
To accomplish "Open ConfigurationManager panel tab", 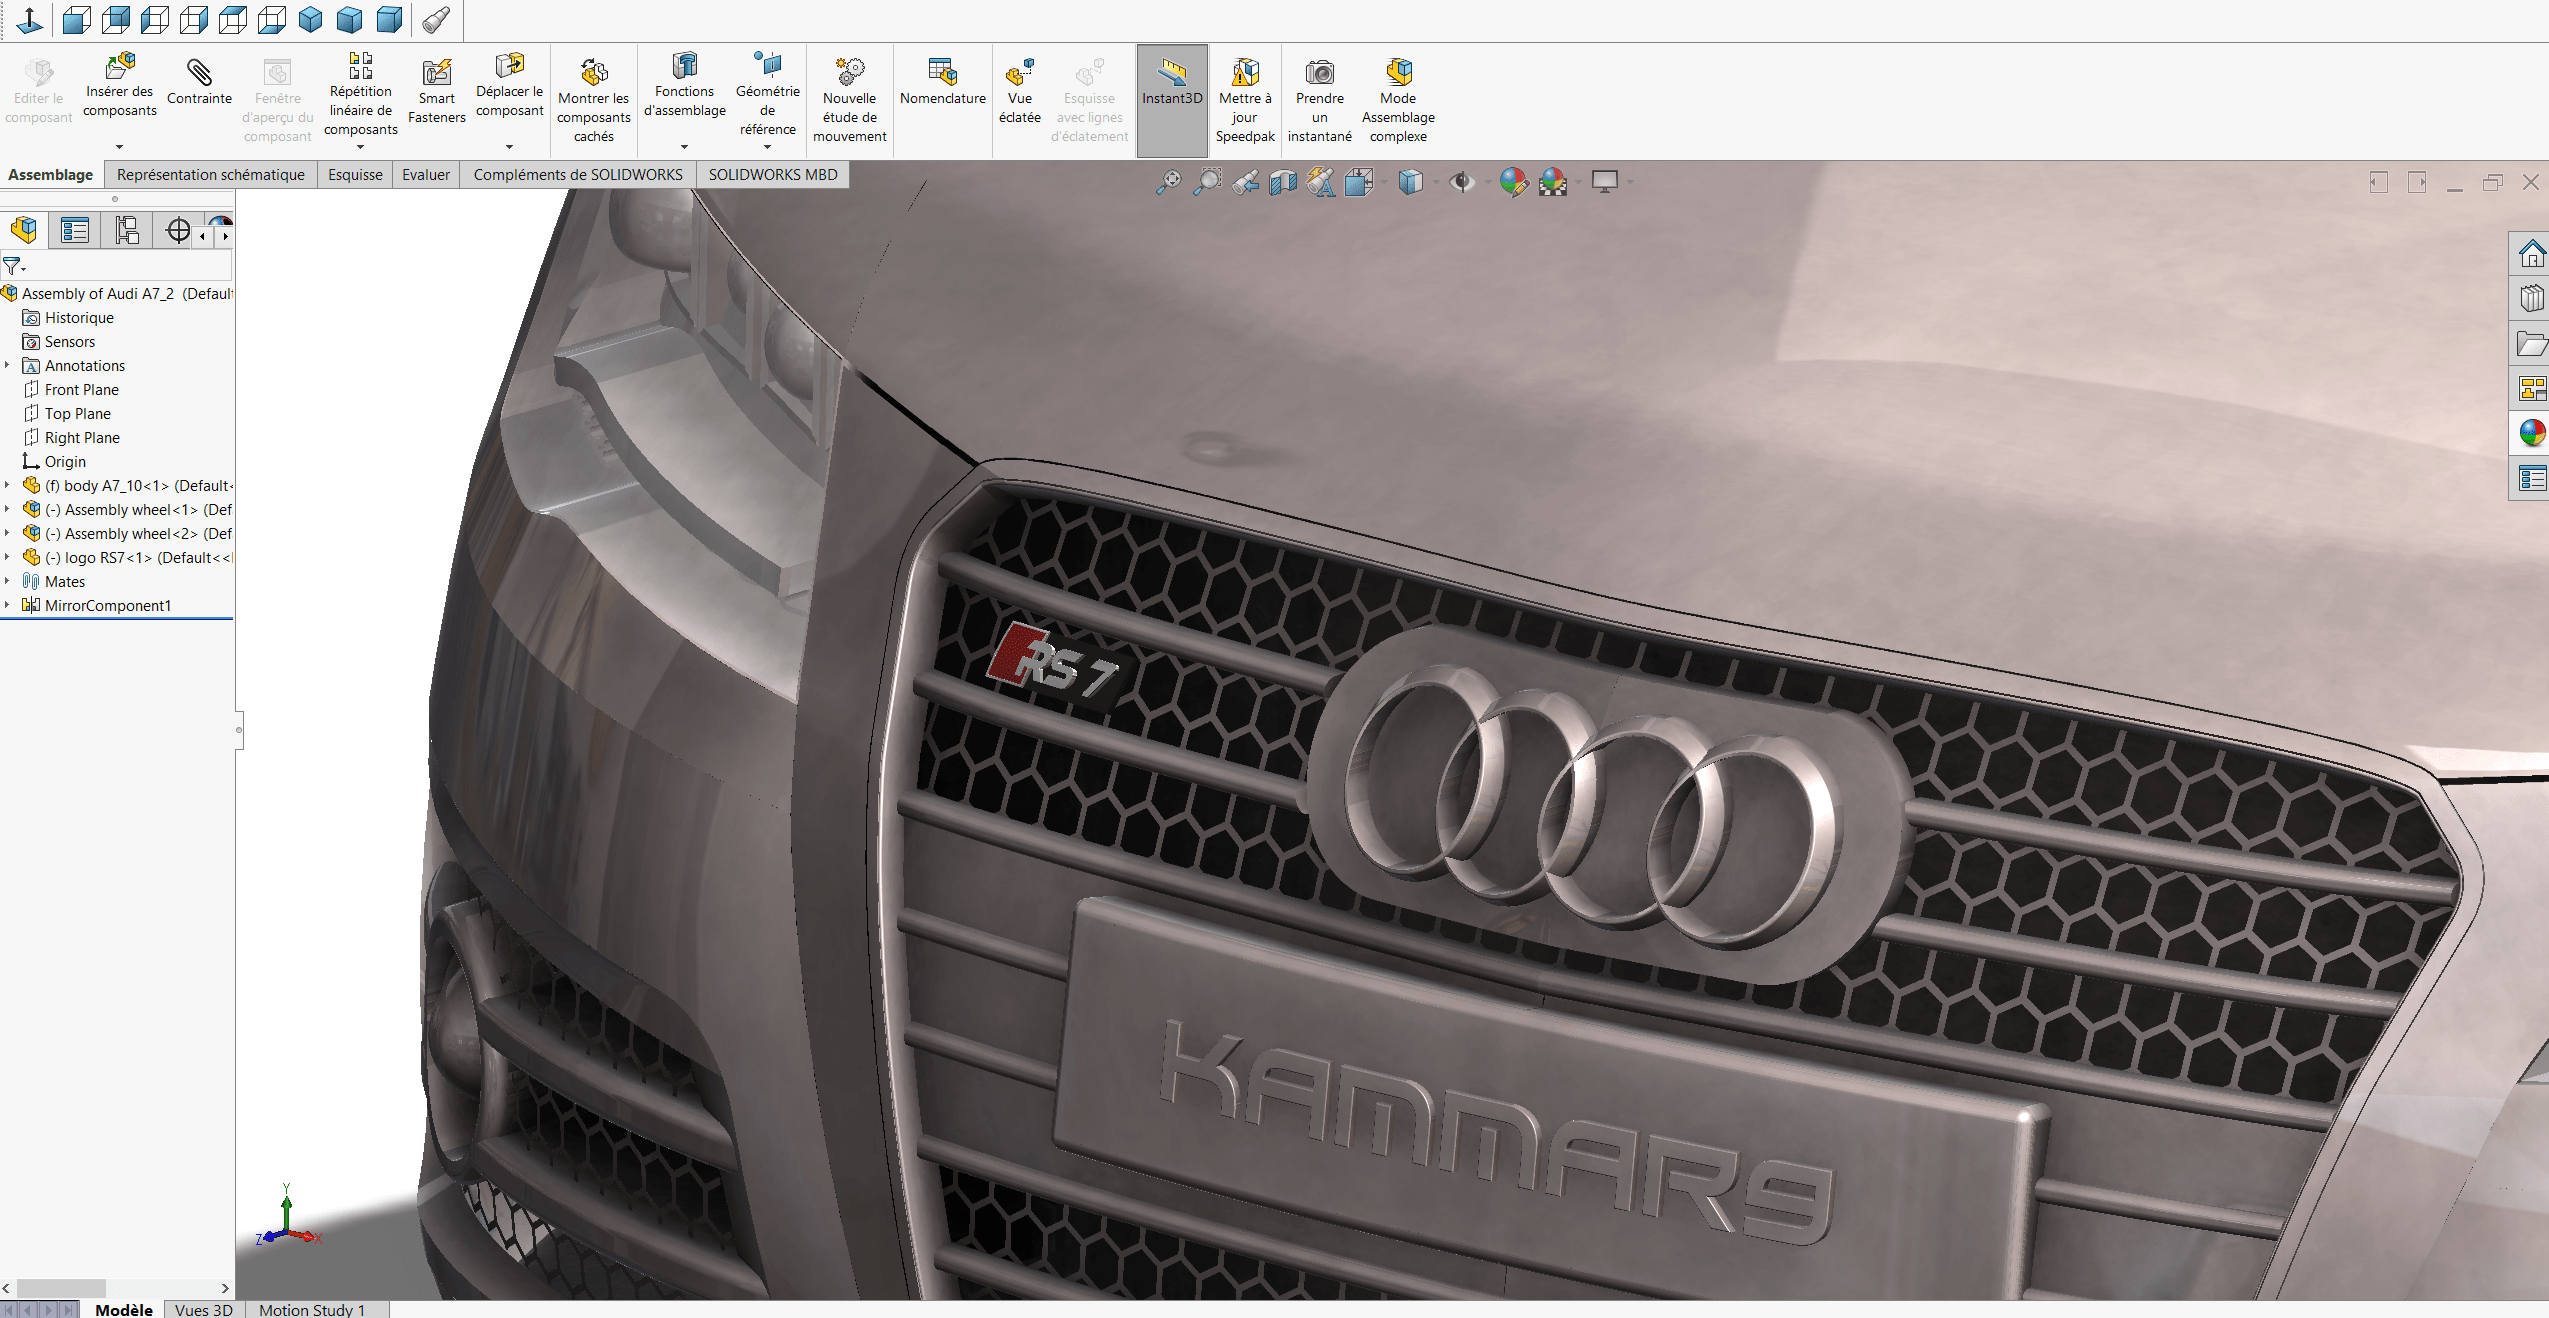I will (127, 231).
